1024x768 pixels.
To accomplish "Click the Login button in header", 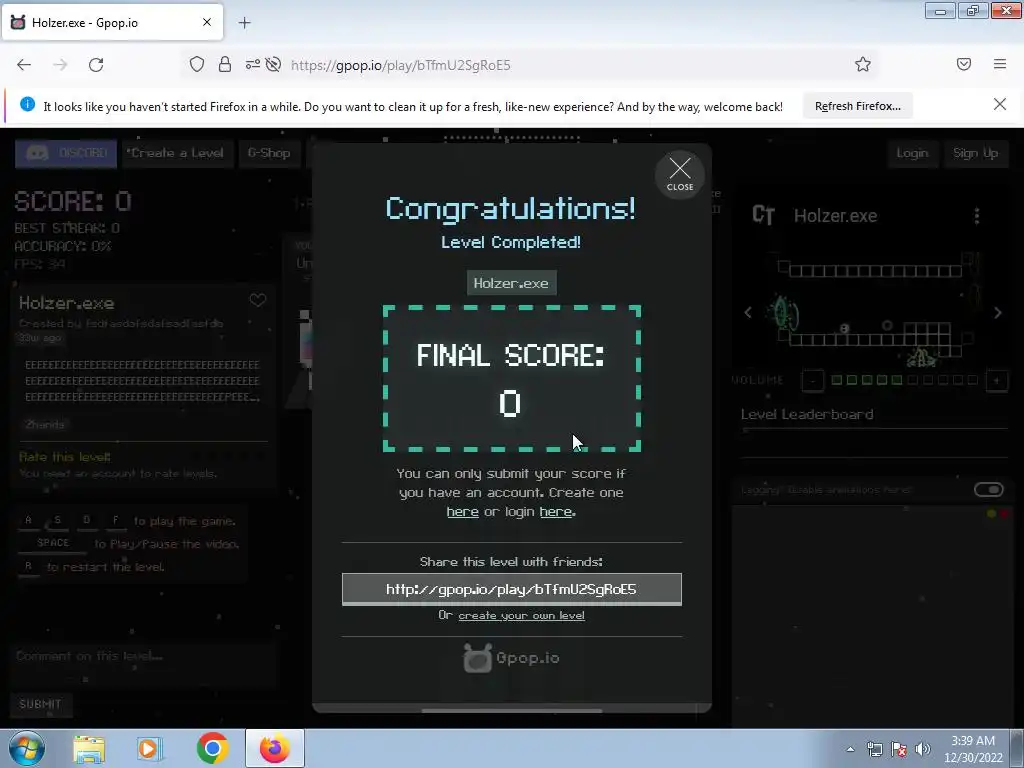I will pyautogui.click(x=912, y=153).
